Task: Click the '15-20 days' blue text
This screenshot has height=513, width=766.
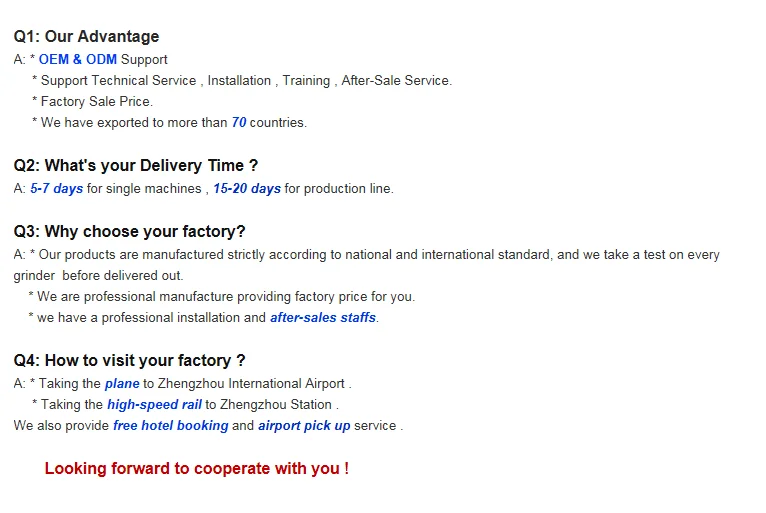Action: 247,189
